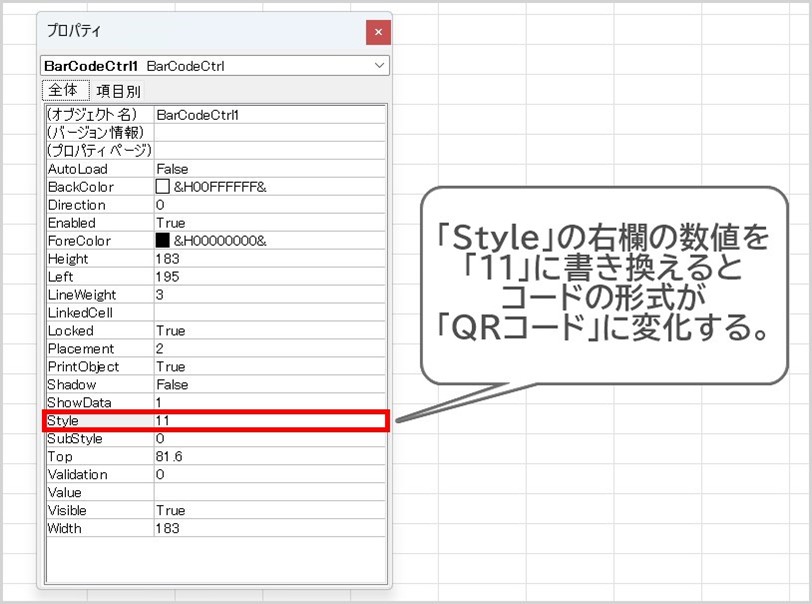Click the Validation value field
Screen dimensions: 812x604
coord(270,474)
